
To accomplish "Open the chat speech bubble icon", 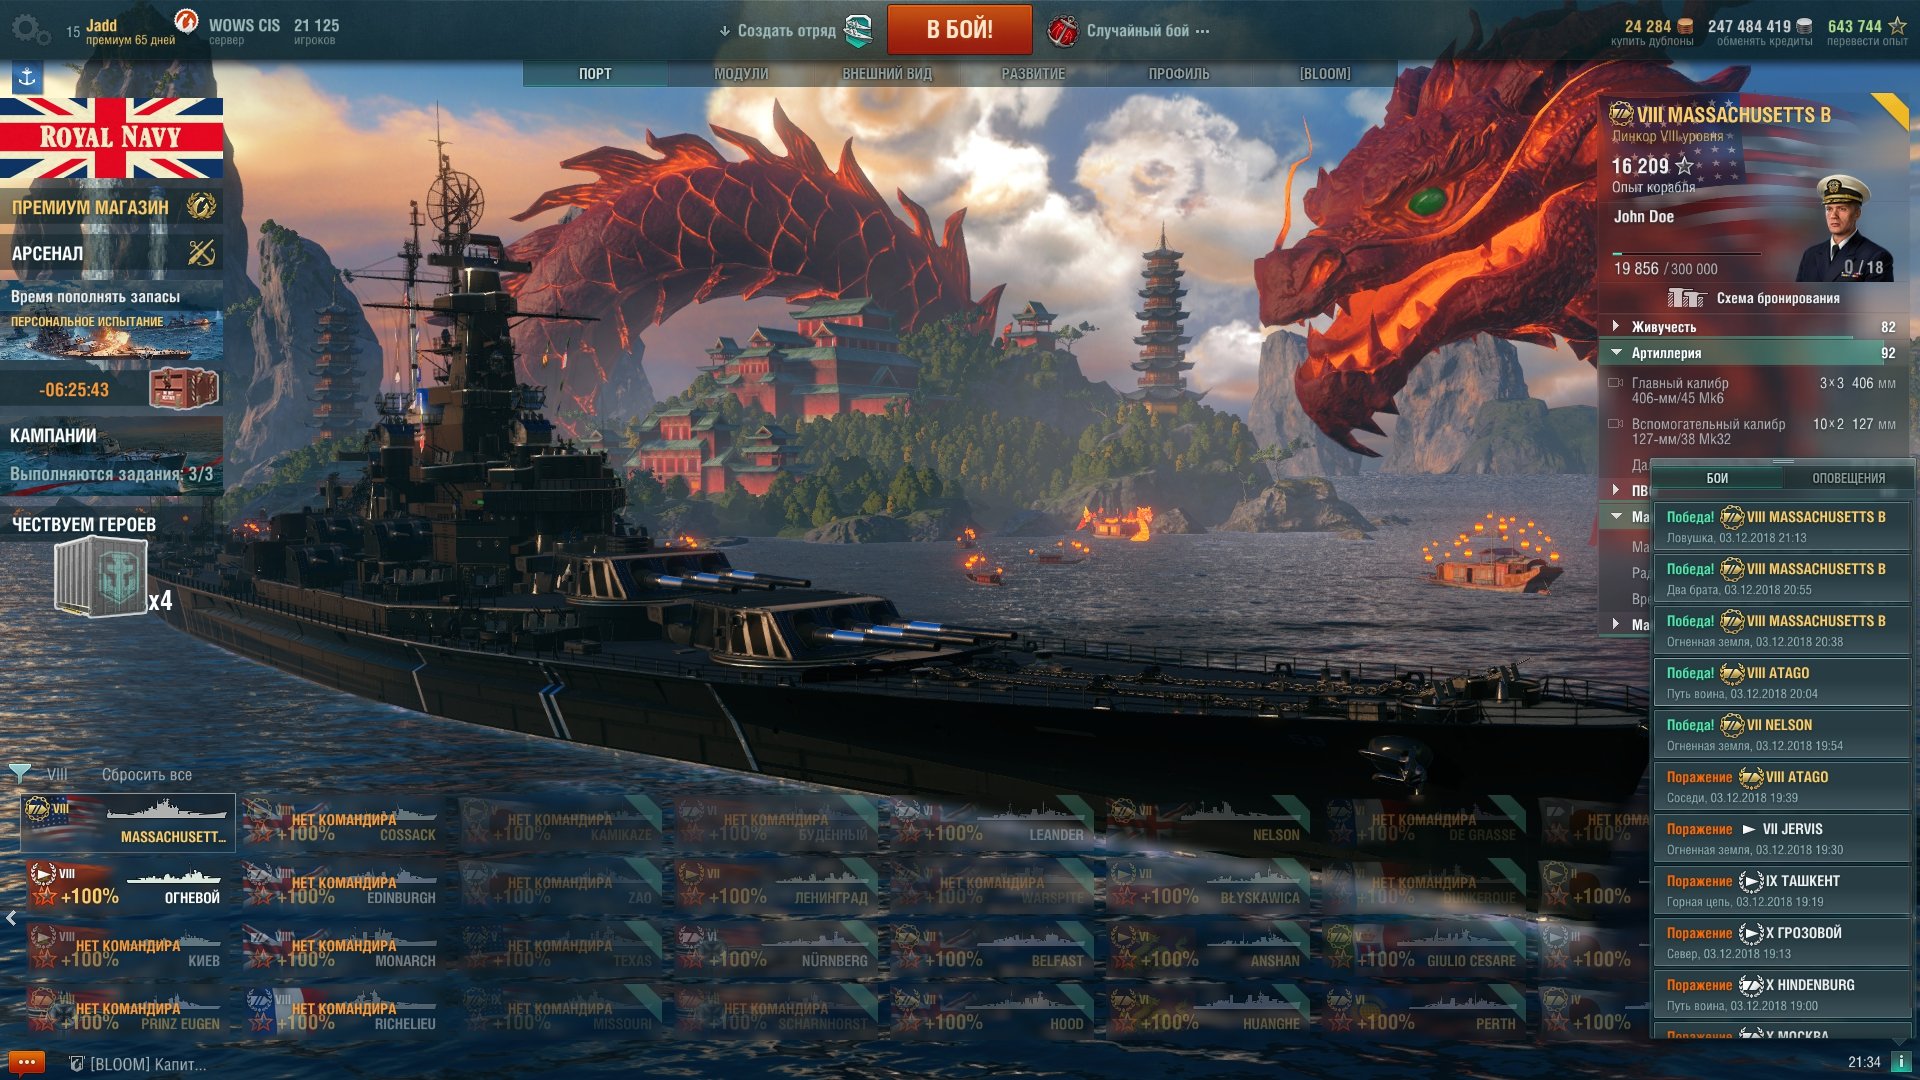I will pos(26,1063).
